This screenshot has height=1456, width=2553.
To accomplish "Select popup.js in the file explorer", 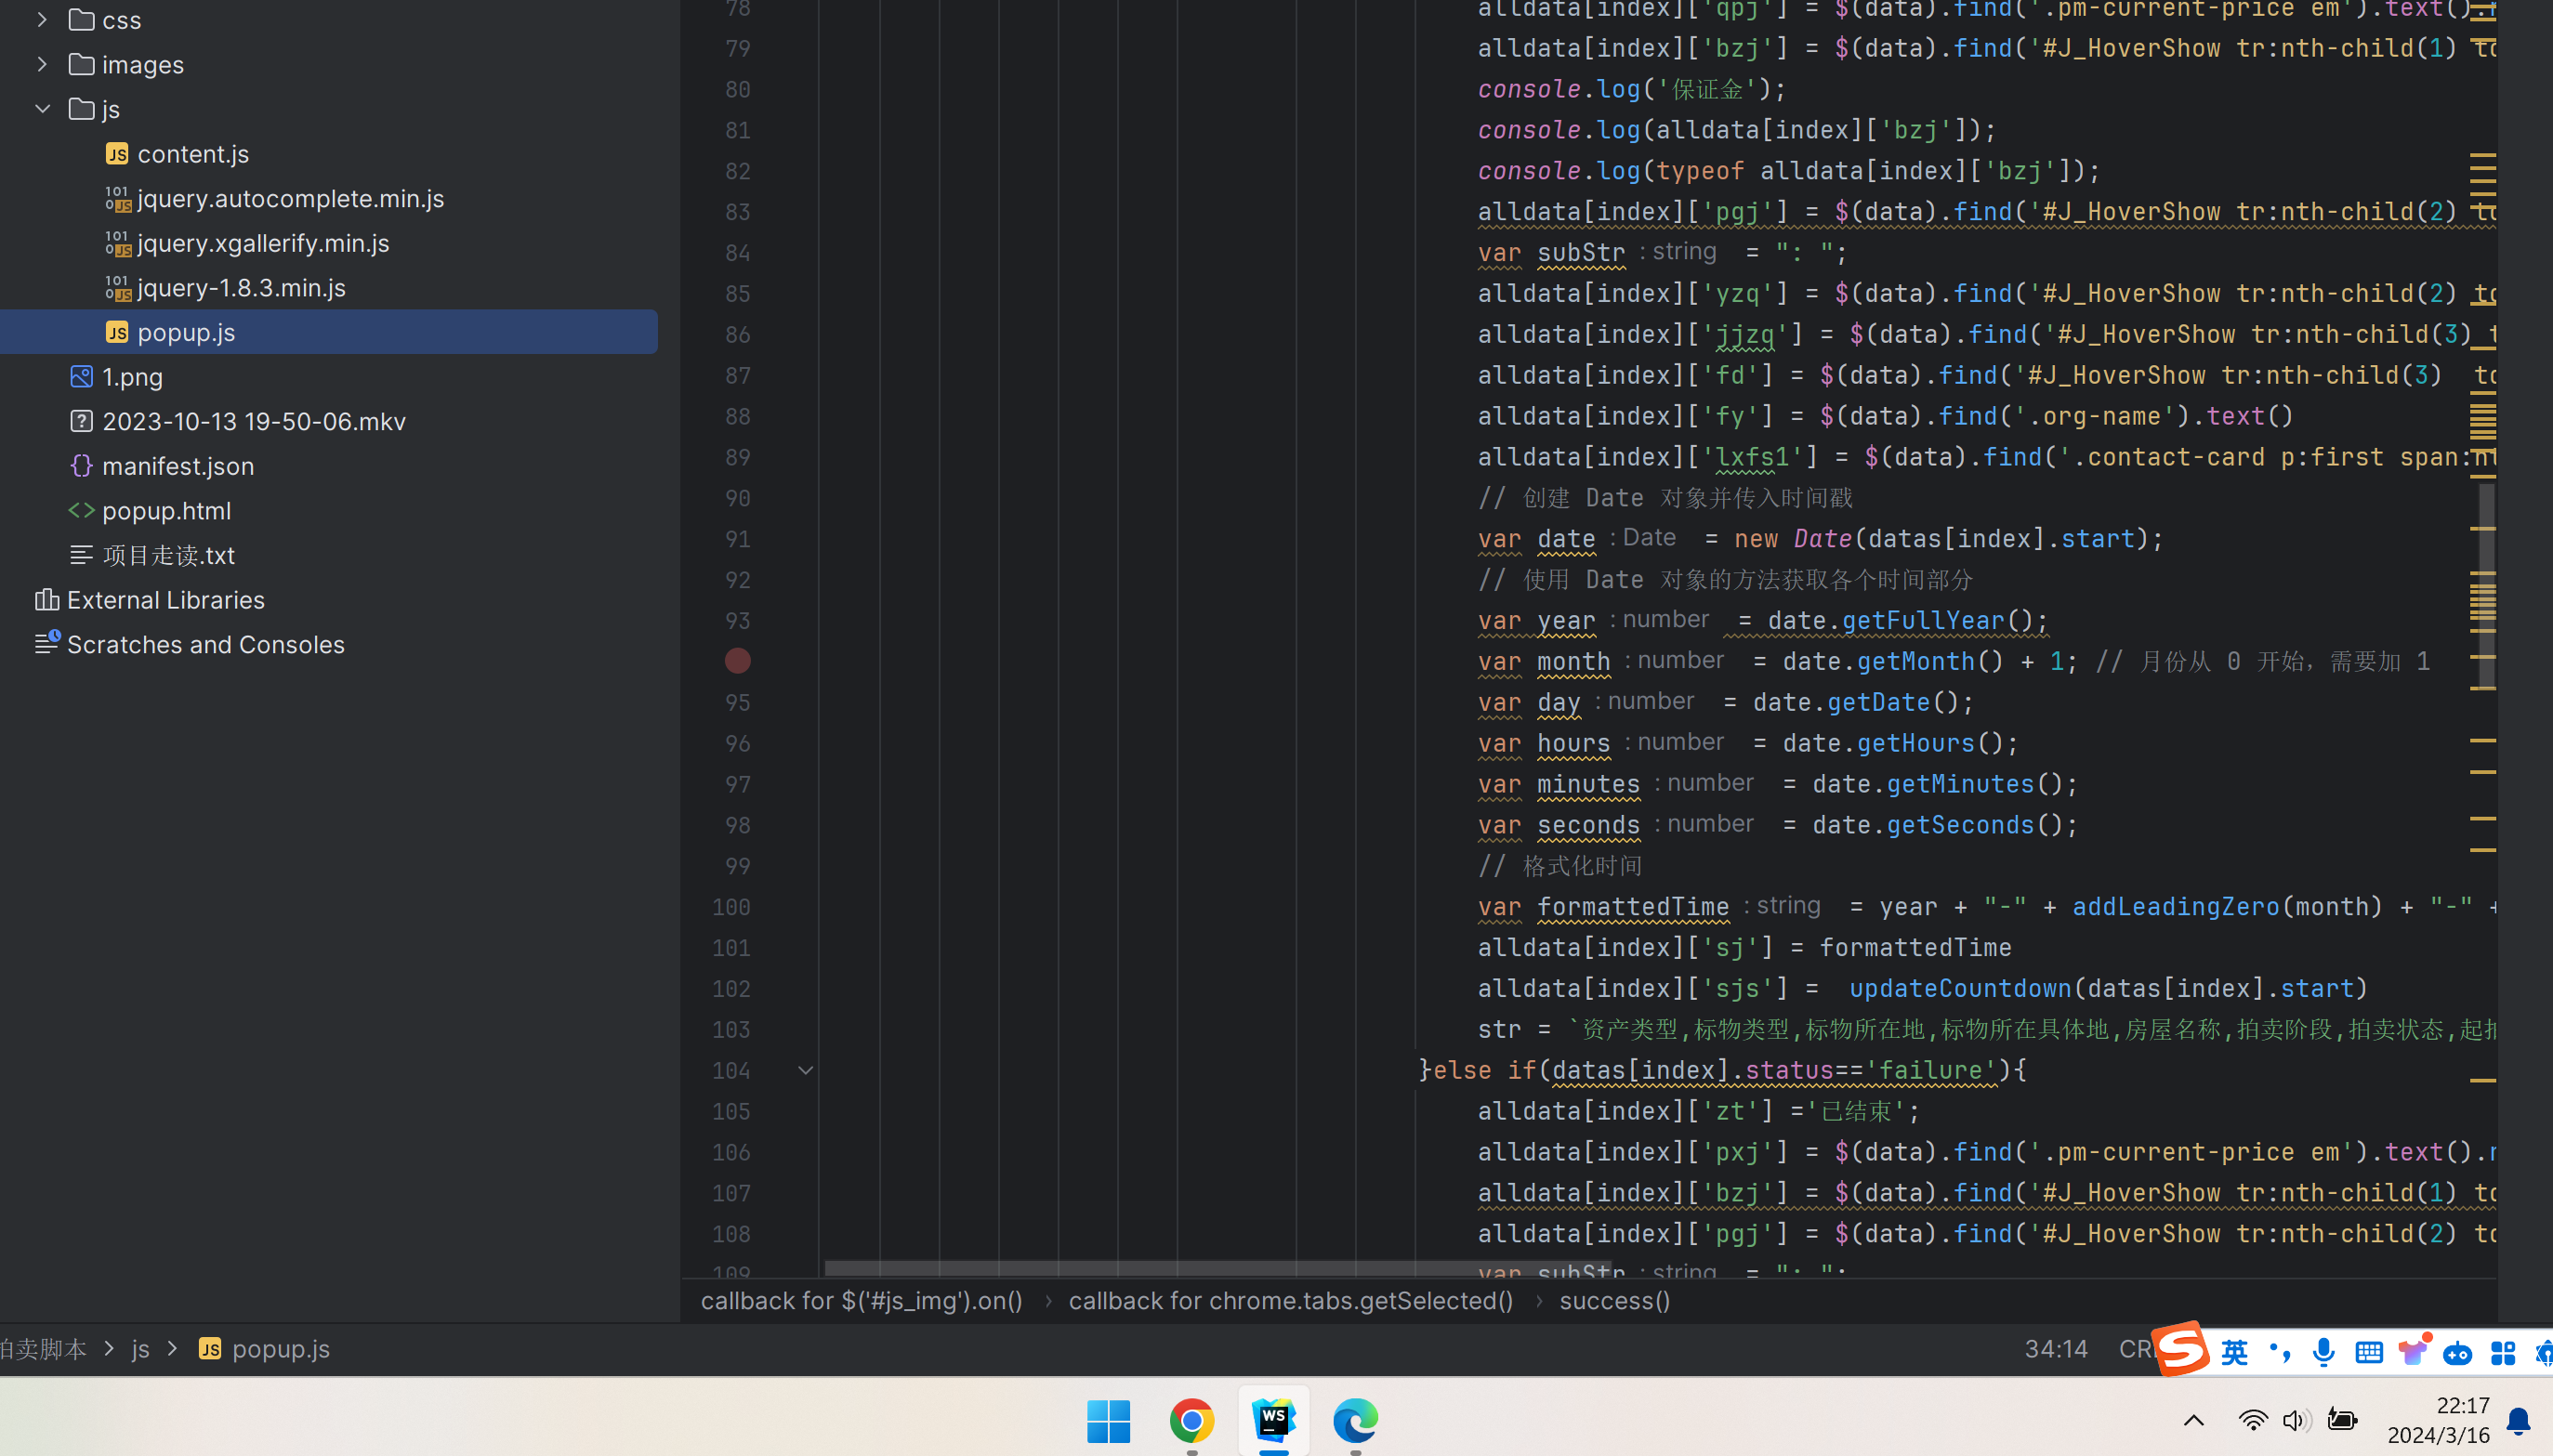I will point(188,331).
